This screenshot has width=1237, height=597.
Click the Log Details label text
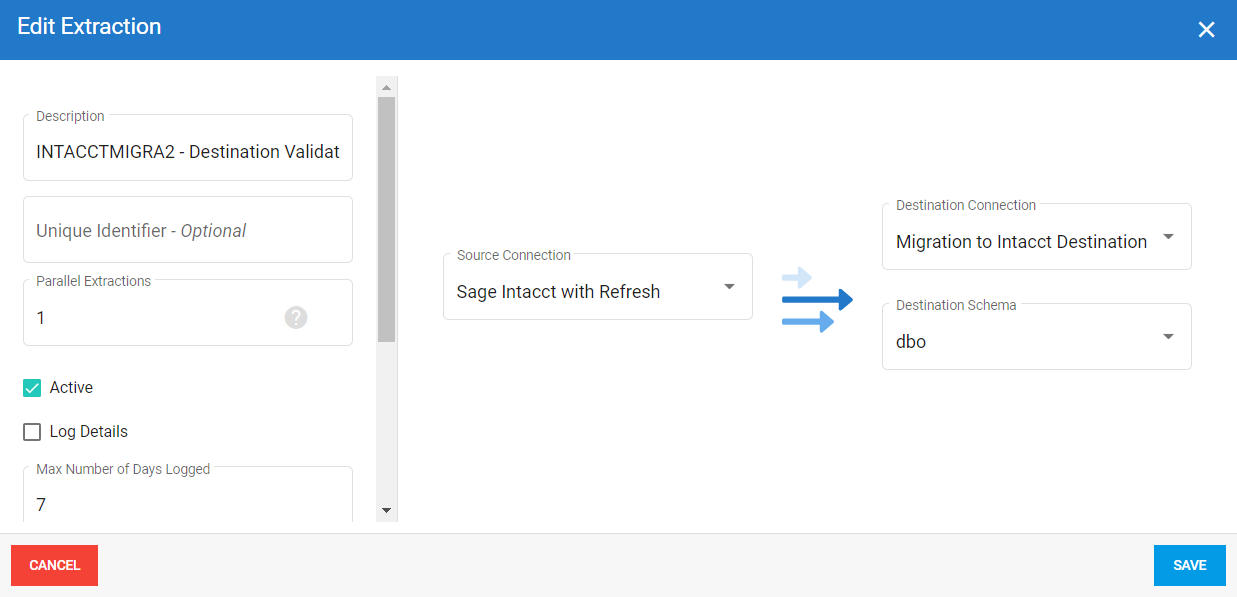(89, 432)
